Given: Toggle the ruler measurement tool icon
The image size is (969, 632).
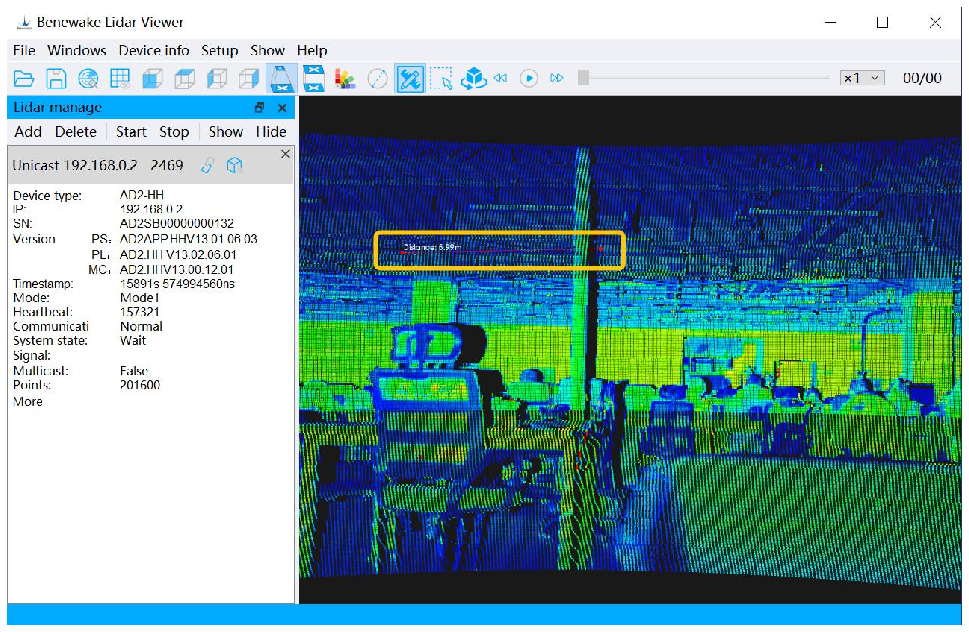Looking at the screenshot, I should 409,78.
